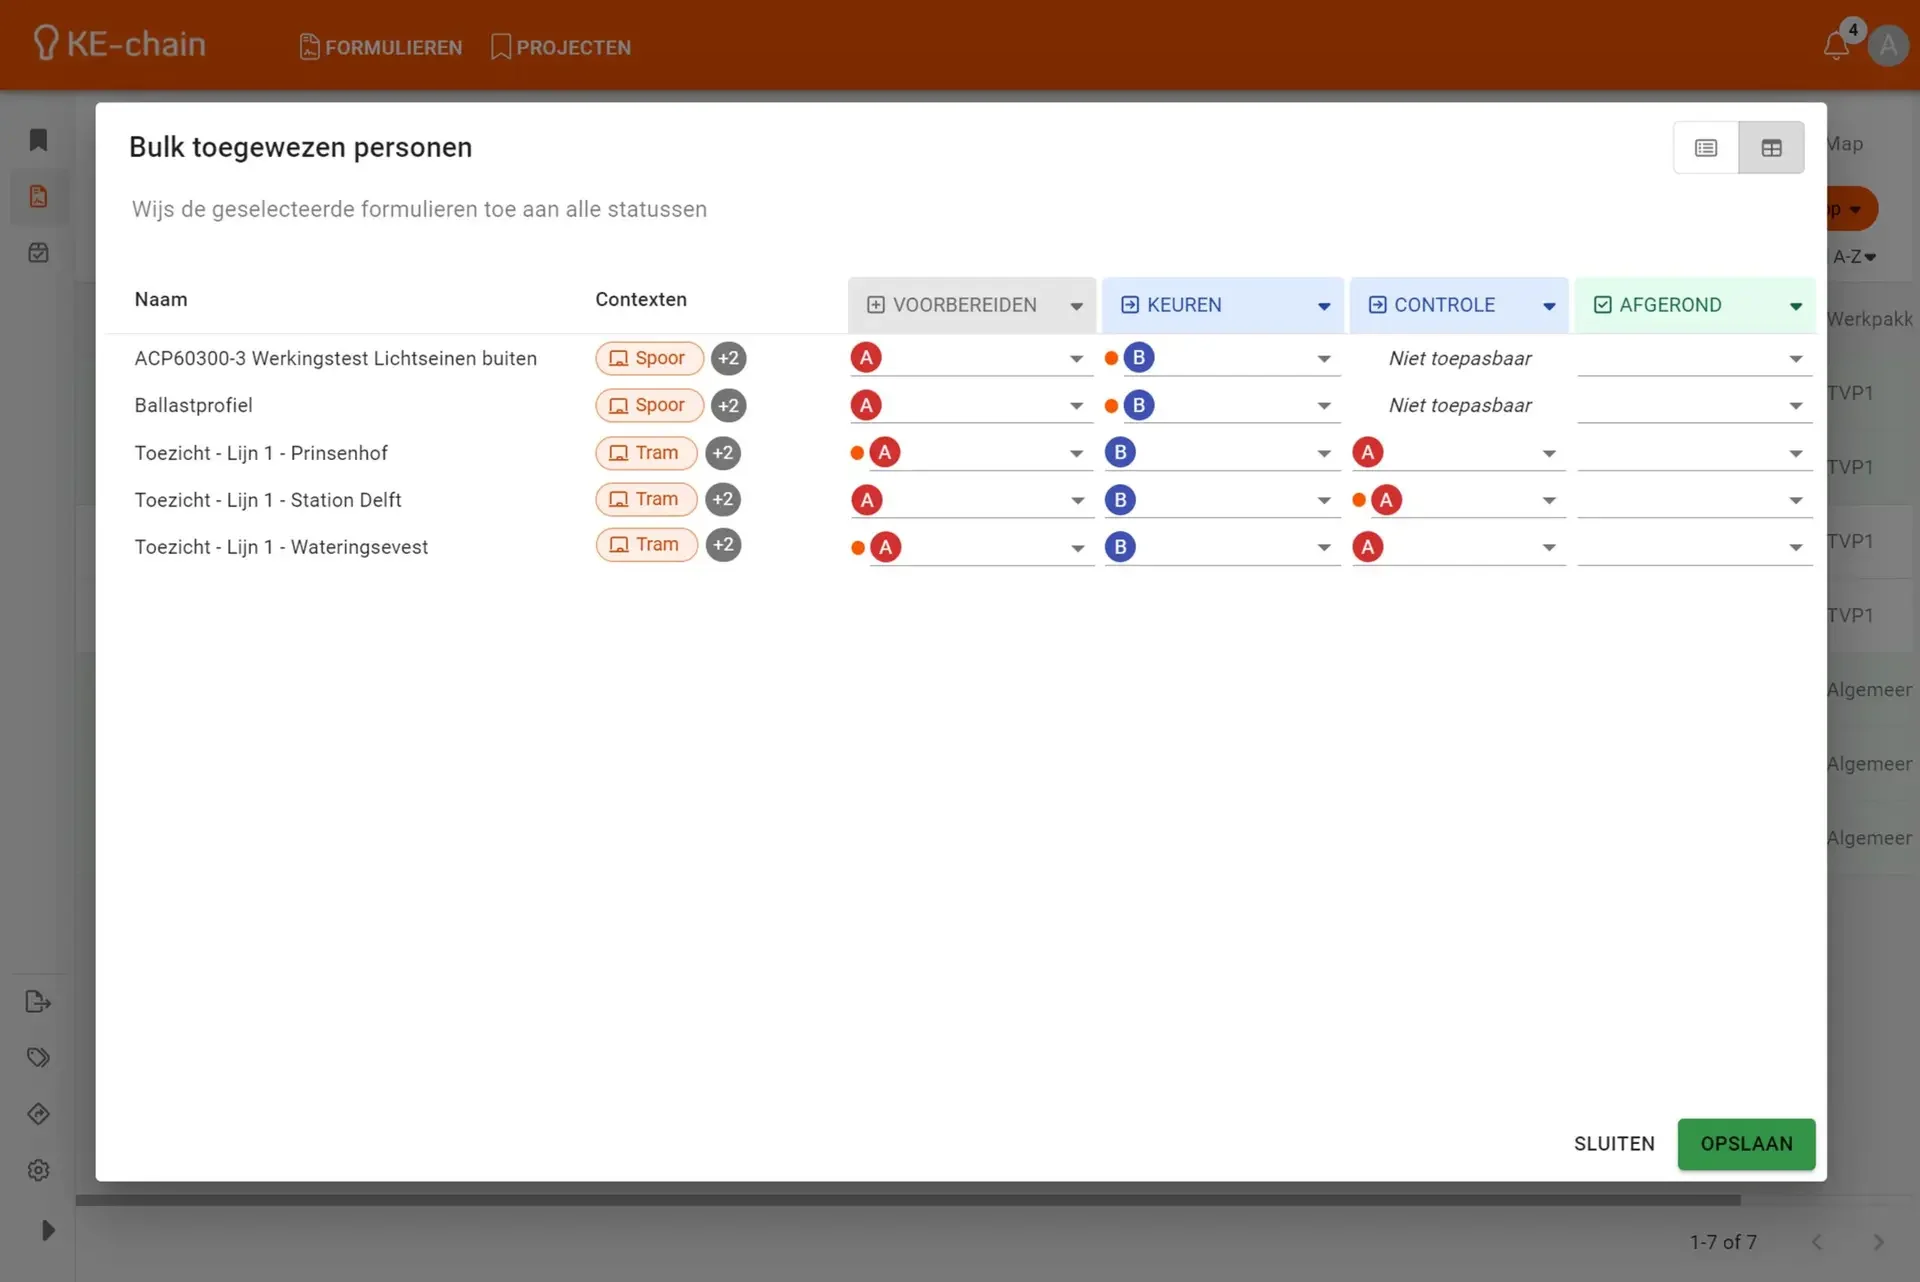Screen dimensions: 1920x1282
Task: Expand the AFGEROND column dropdown arrow
Action: coord(1795,306)
